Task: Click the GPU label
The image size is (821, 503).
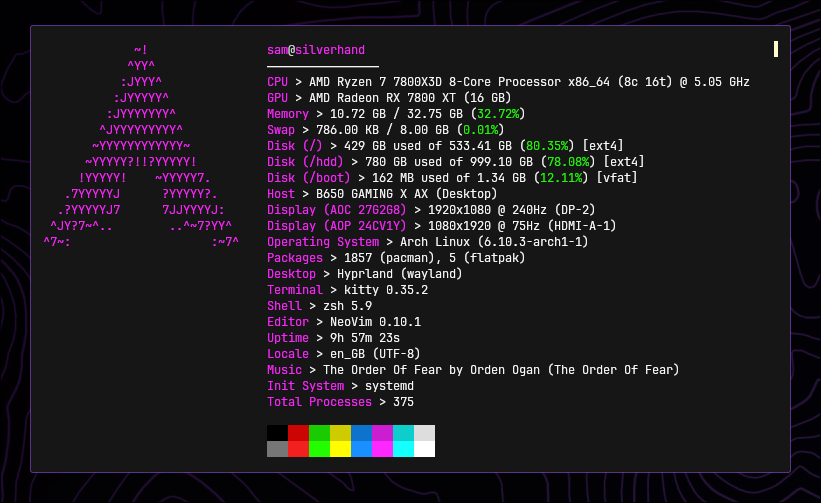Action: click(x=278, y=98)
